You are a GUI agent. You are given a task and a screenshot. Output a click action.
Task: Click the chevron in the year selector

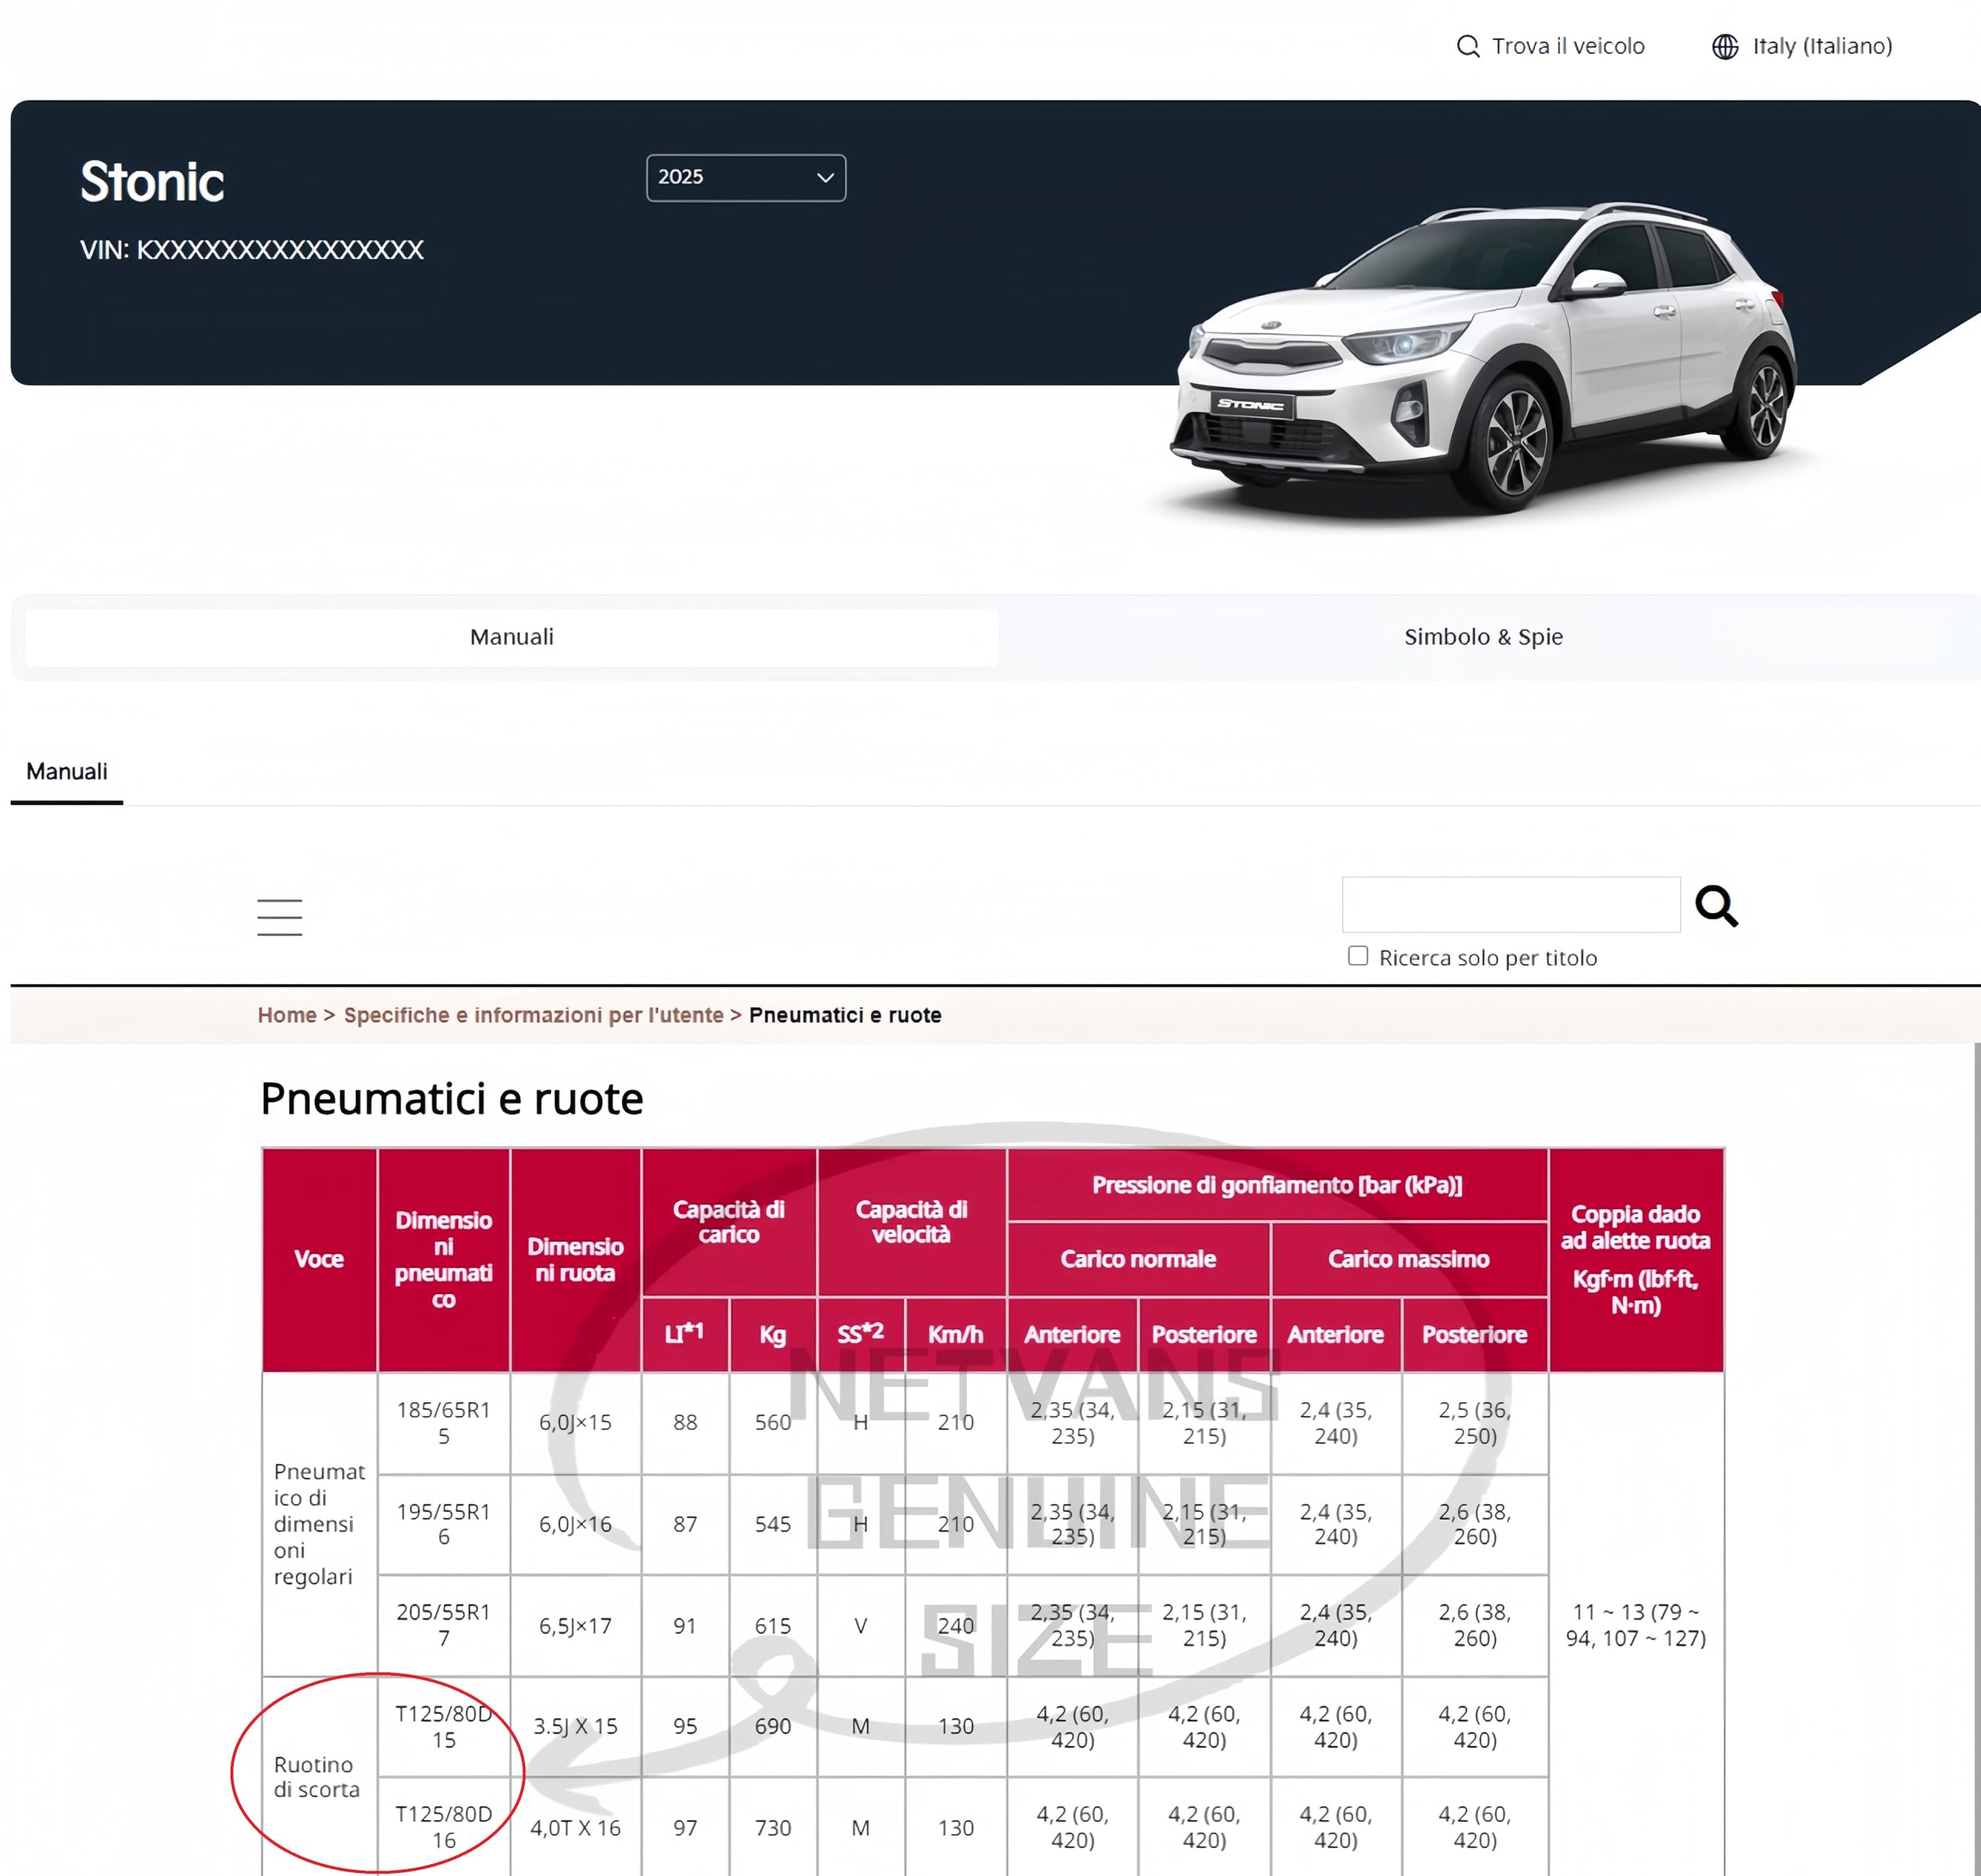click(825, 177)
